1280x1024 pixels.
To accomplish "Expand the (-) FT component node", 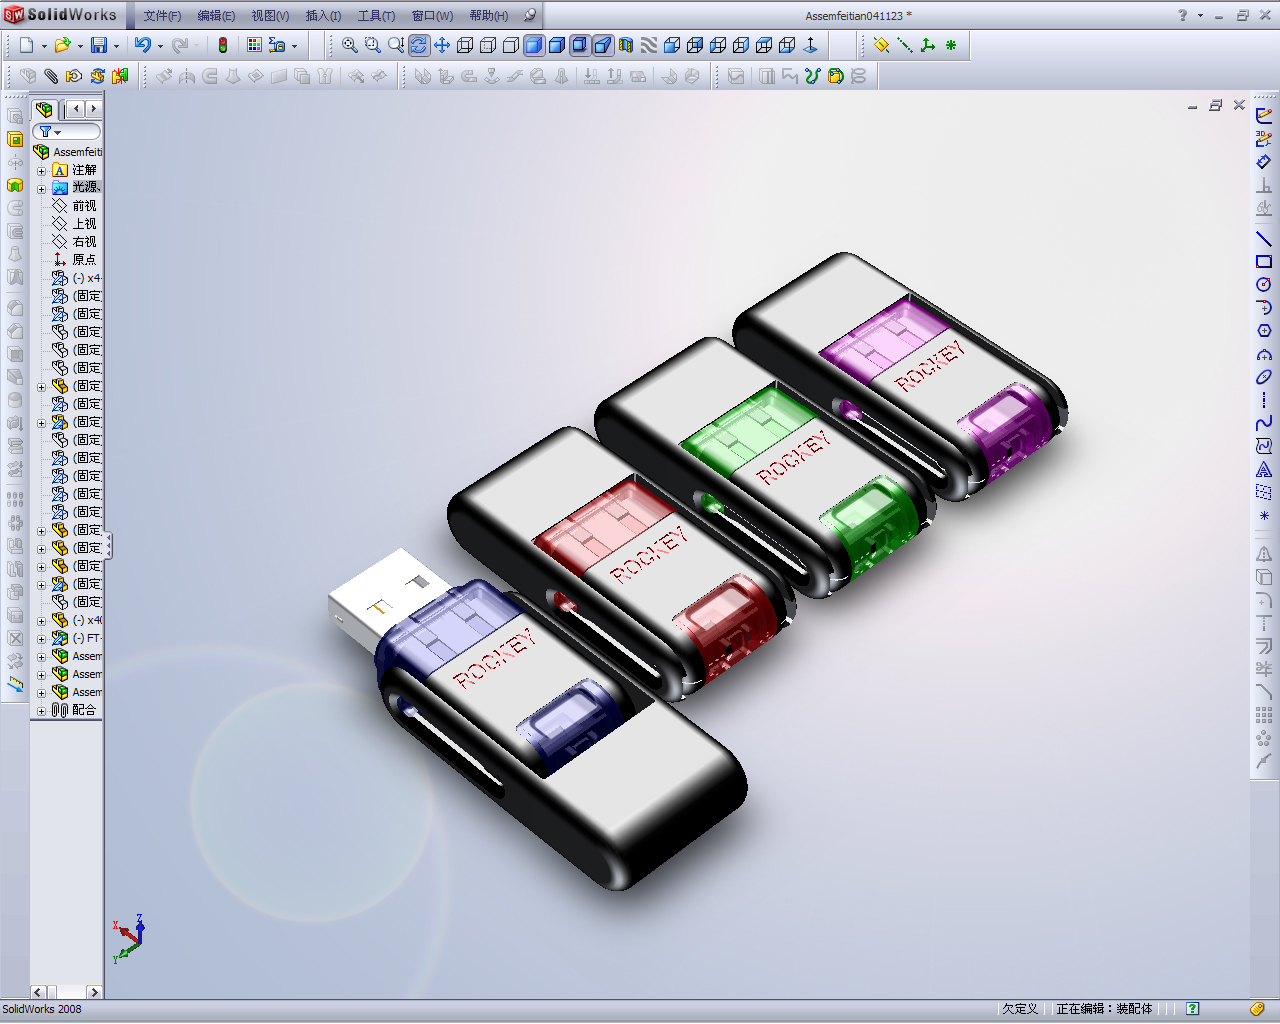I will [x=42, y=639].
